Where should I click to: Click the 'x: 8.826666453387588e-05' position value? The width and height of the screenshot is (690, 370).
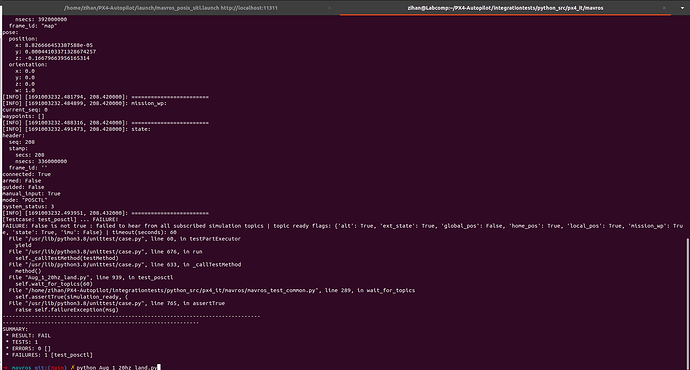point(54,45)
